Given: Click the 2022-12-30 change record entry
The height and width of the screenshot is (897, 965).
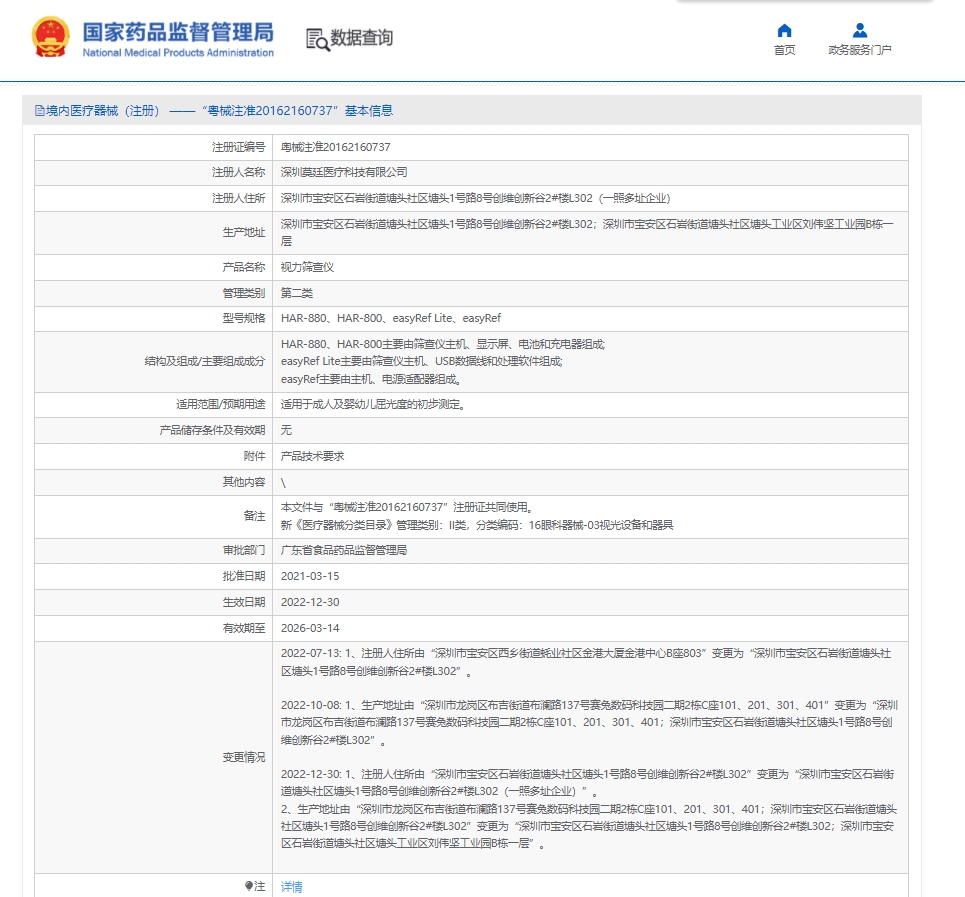Looking at the screenshot, I should tap(589, 808).
